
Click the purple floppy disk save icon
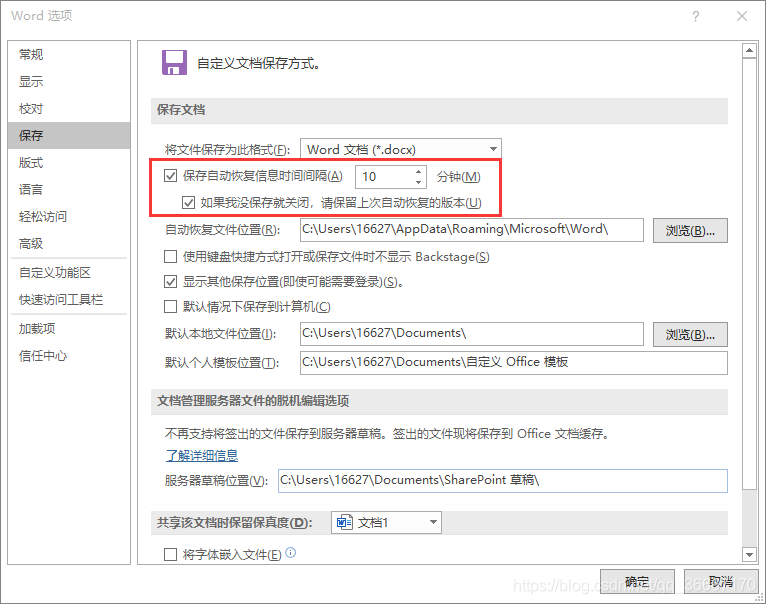174,63
